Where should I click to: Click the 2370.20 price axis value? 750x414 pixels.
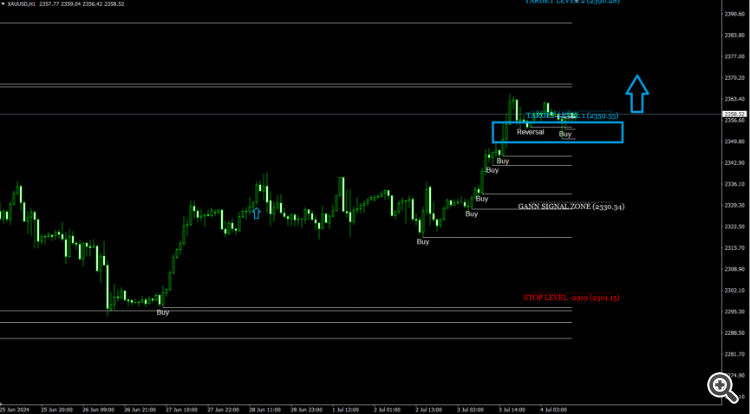point(734,77)
